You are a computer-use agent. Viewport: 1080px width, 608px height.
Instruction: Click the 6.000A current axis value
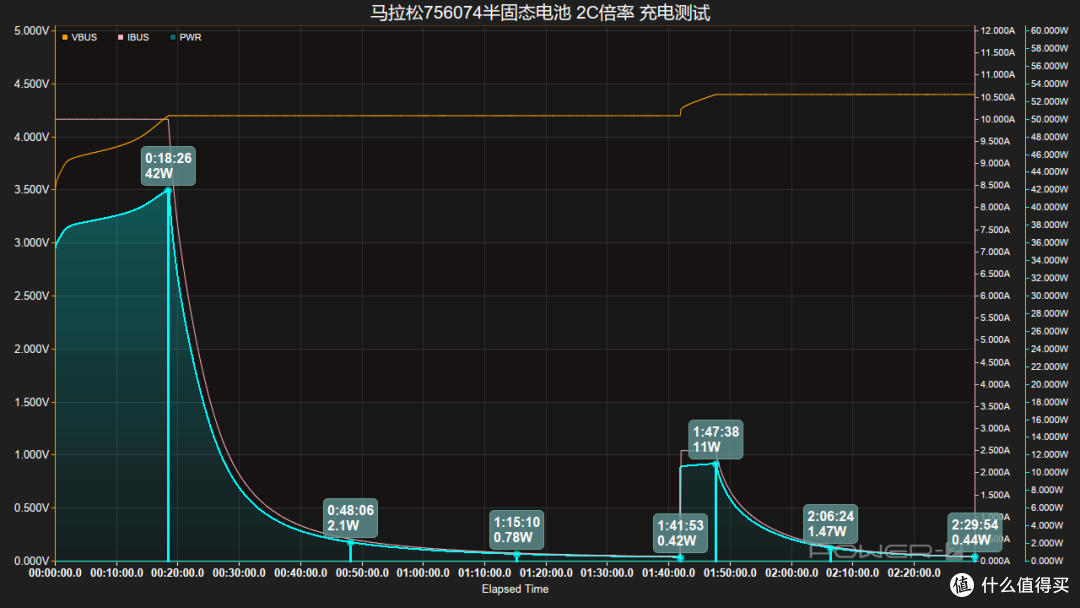click(x=995, y=296)
